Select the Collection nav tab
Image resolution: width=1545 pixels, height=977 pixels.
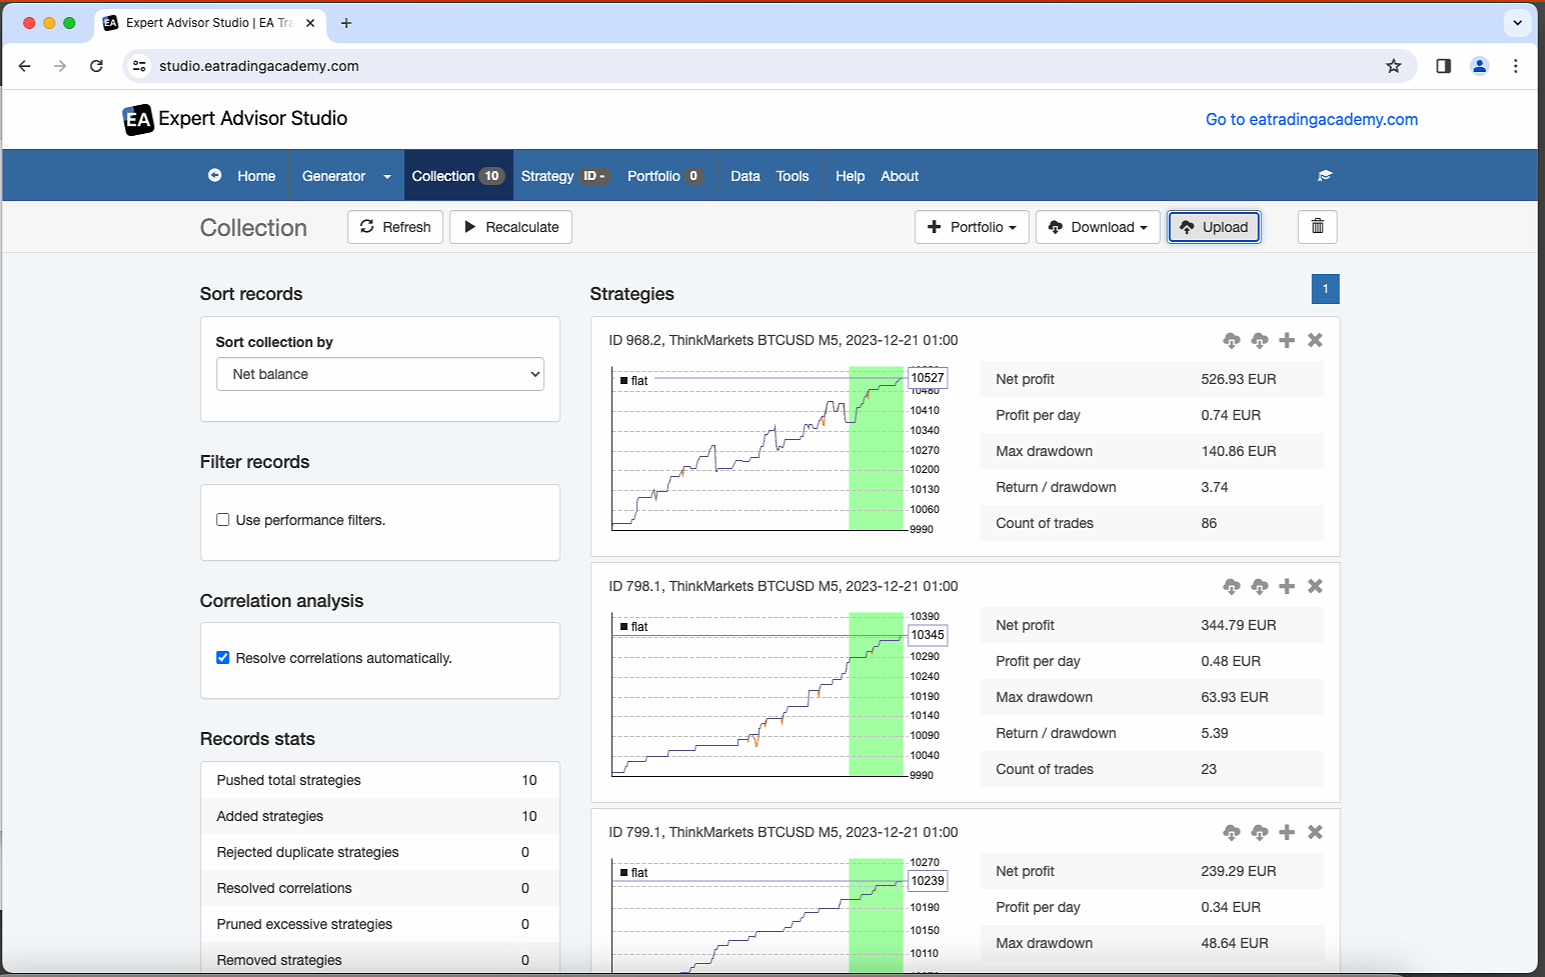(x=458, y=176)
